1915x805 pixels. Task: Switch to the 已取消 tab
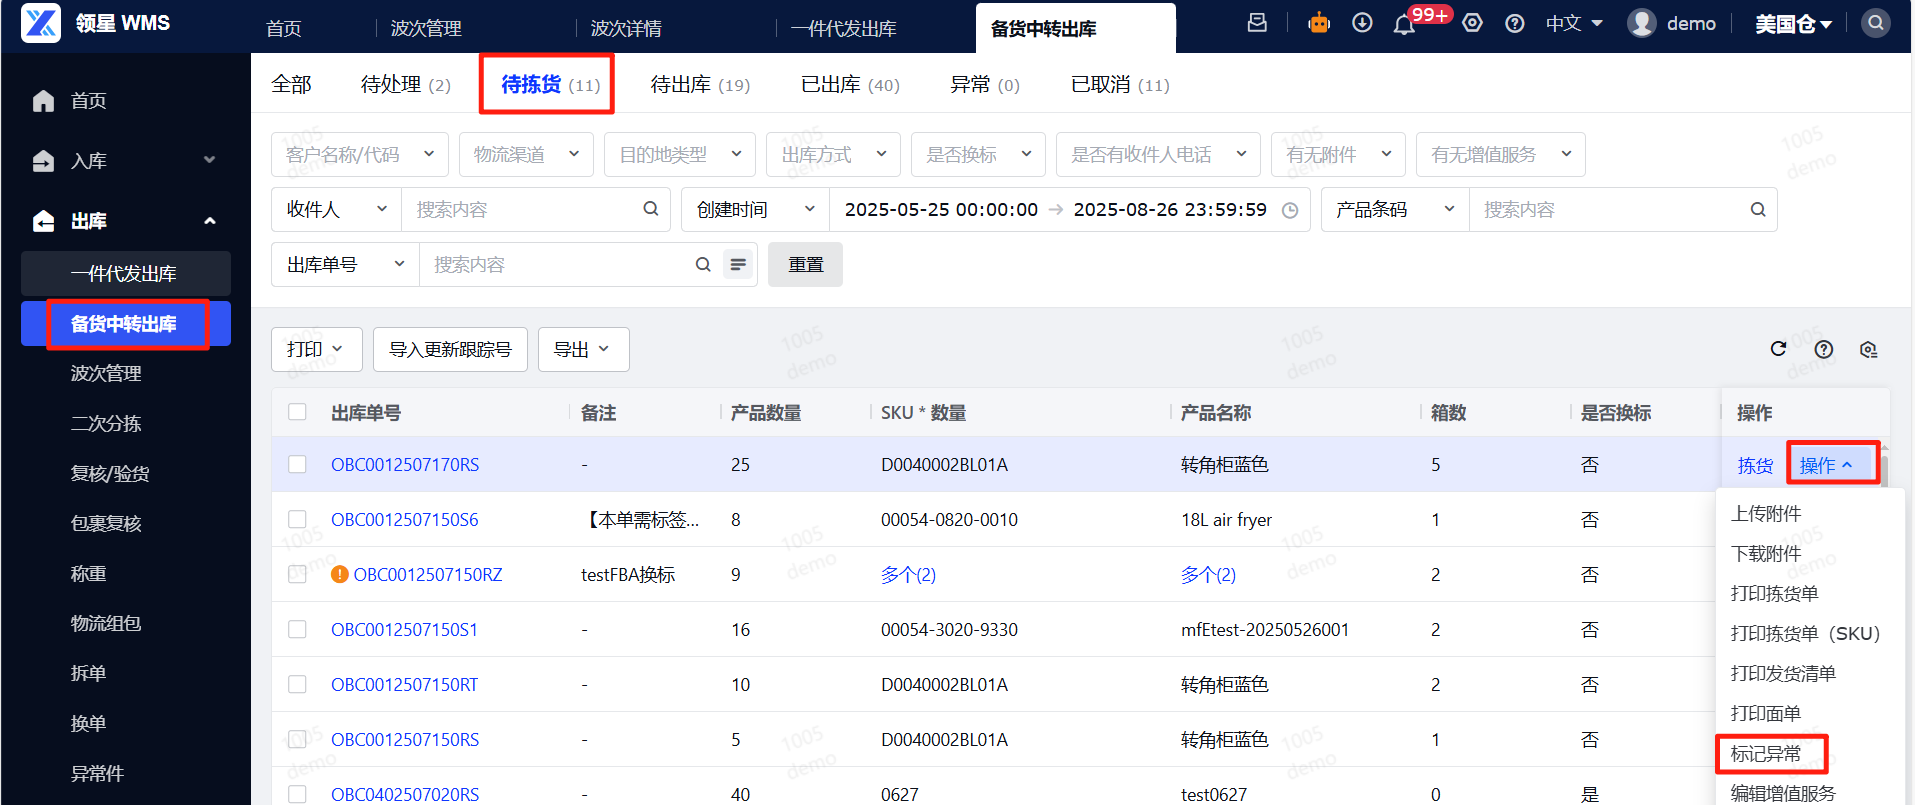tap(1120, 84)
